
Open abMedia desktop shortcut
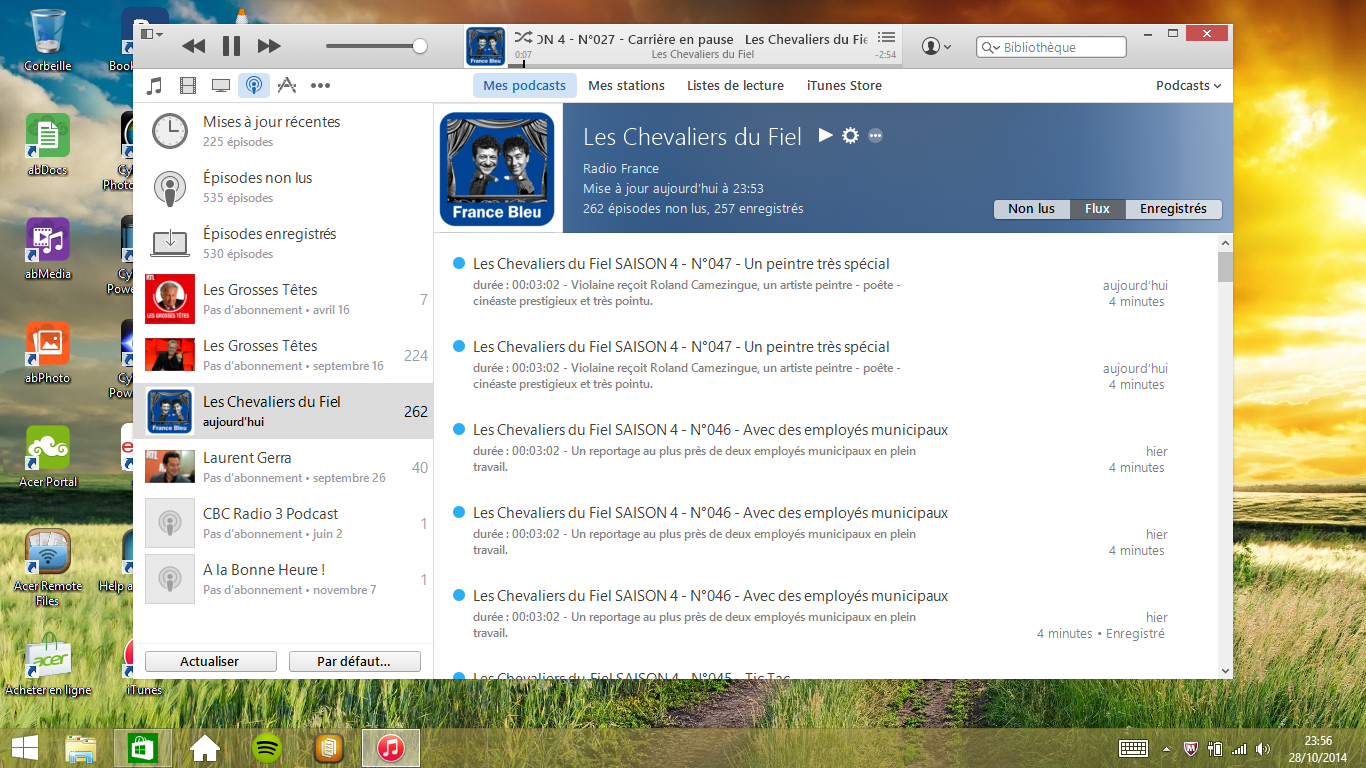(48, 248)
